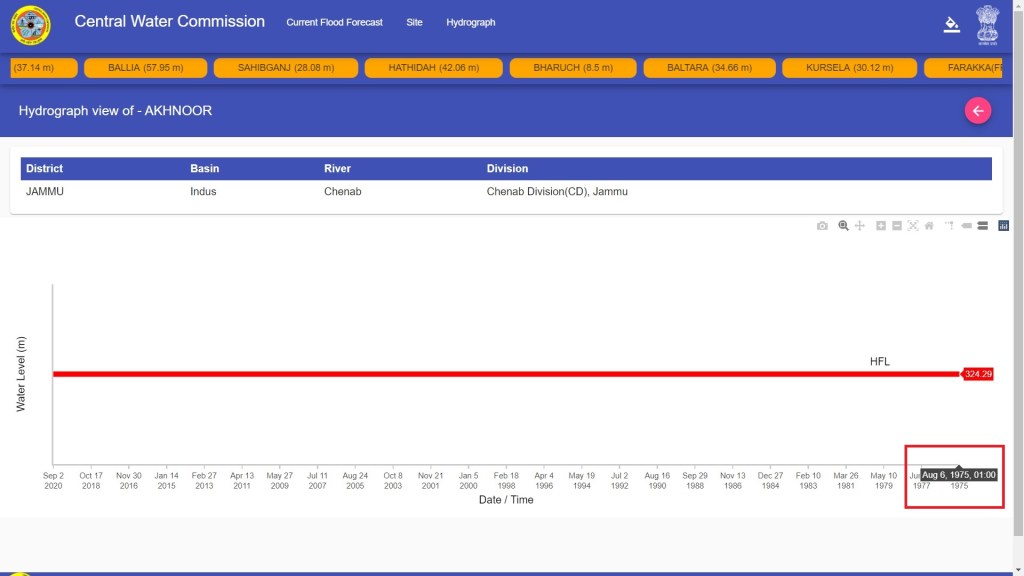Download the plot as PNG with camera icon
Screen dimensions: 1024x576
822,226
